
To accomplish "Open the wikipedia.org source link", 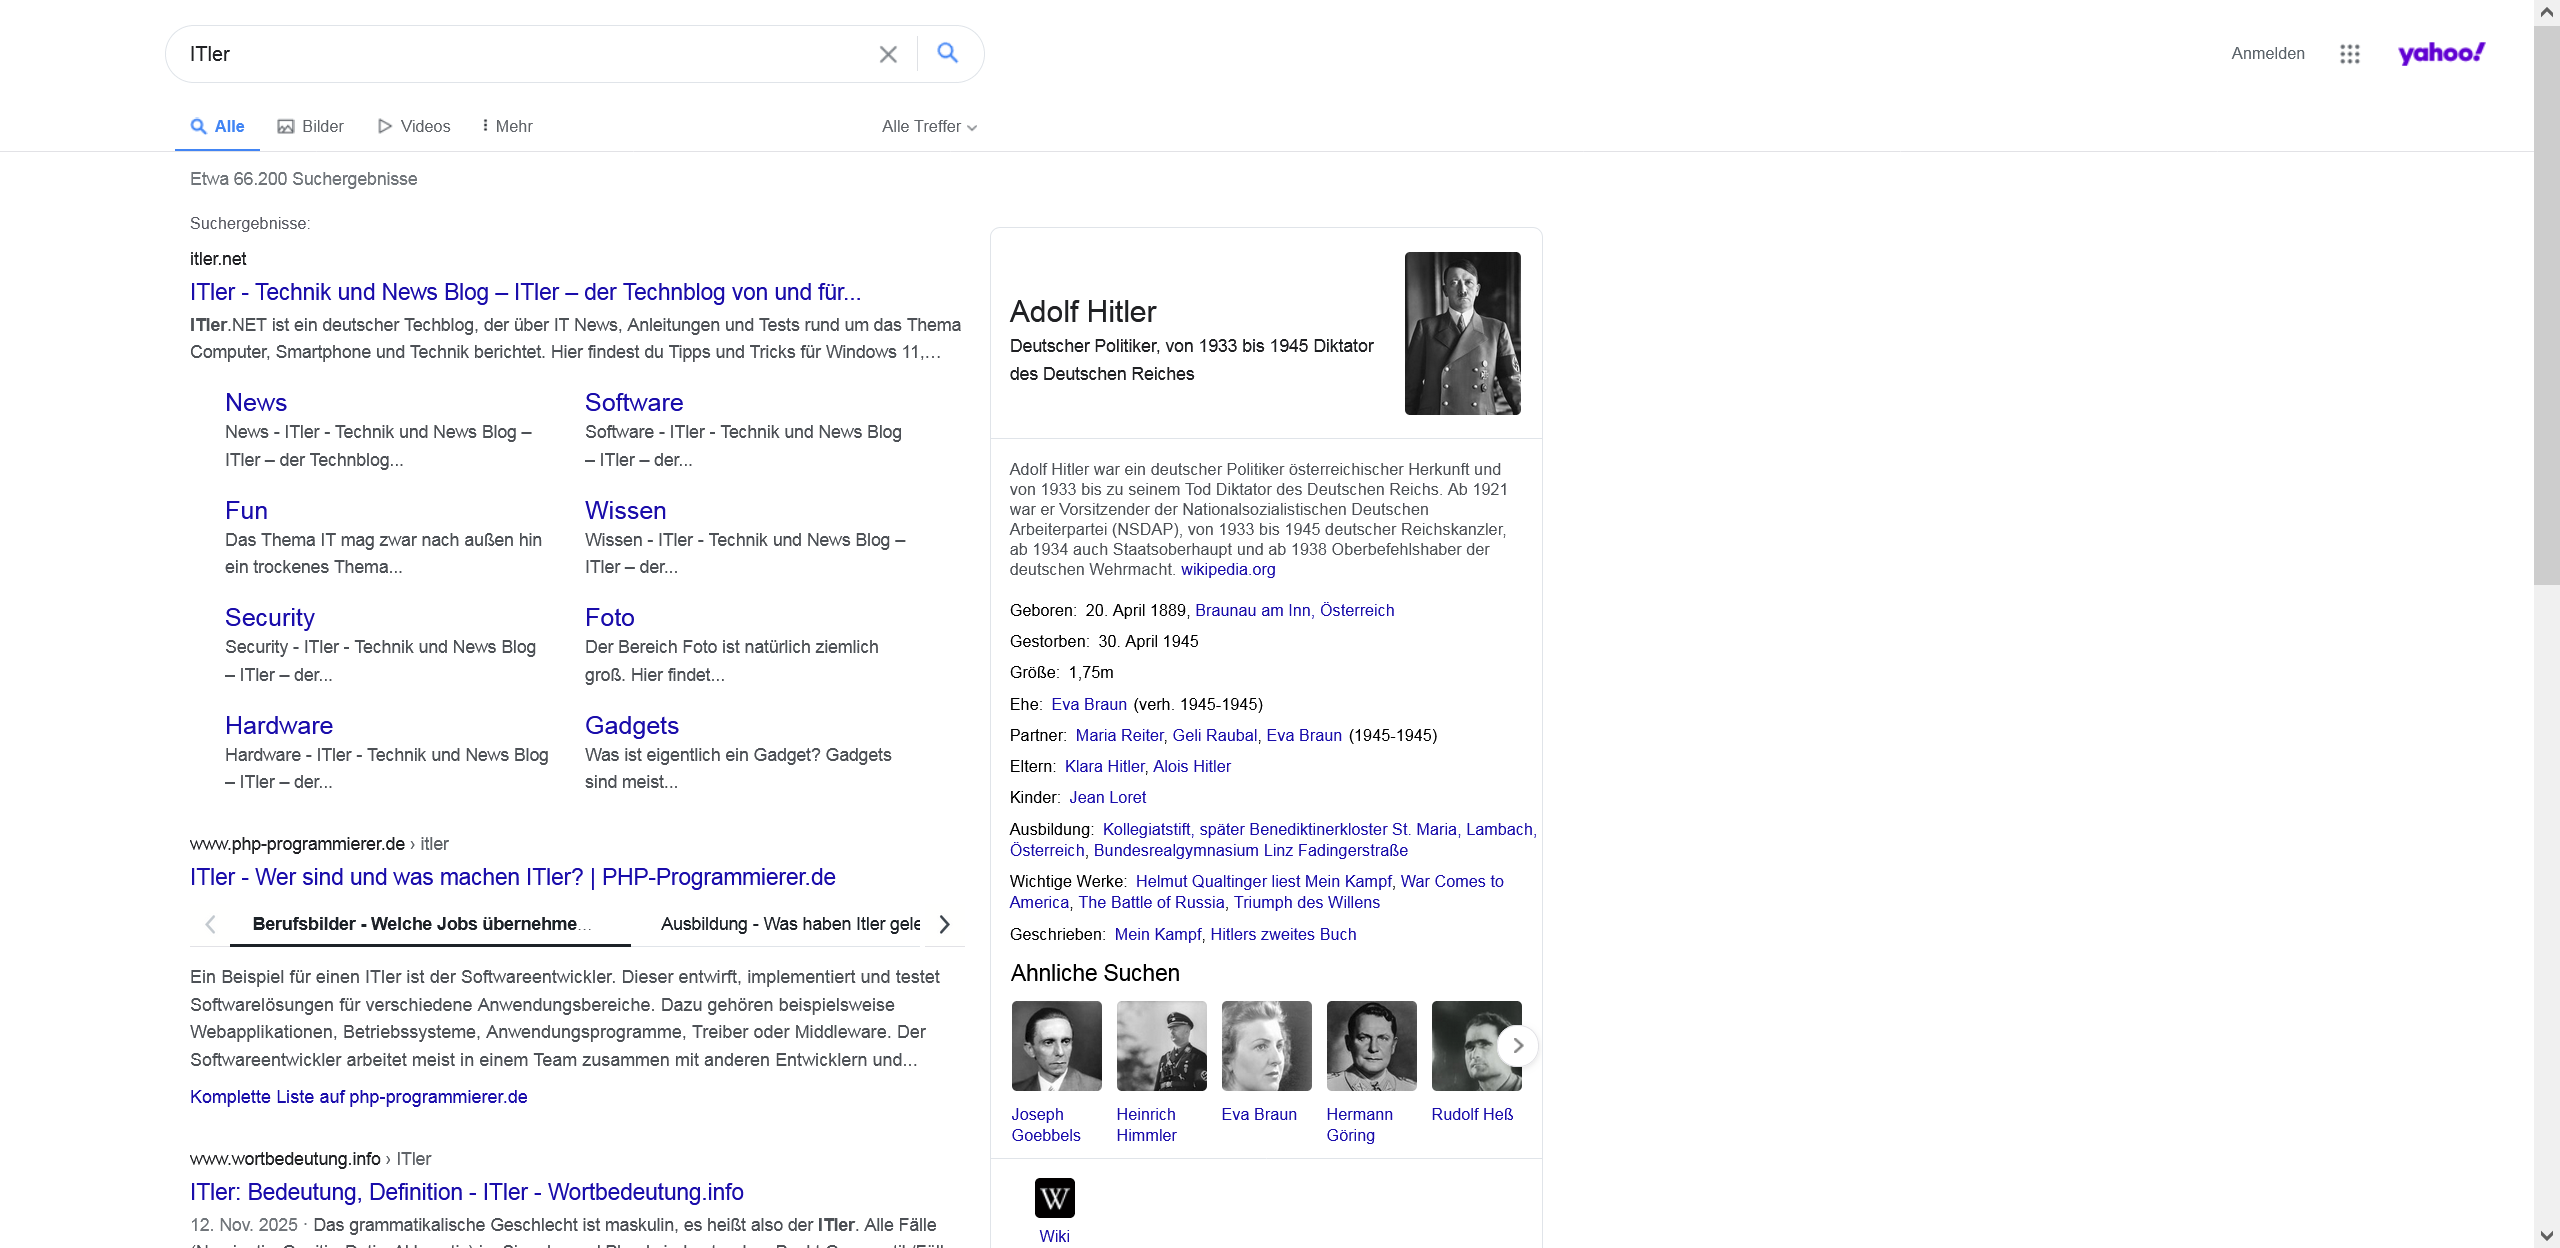I will click(x=1228, y=569).
